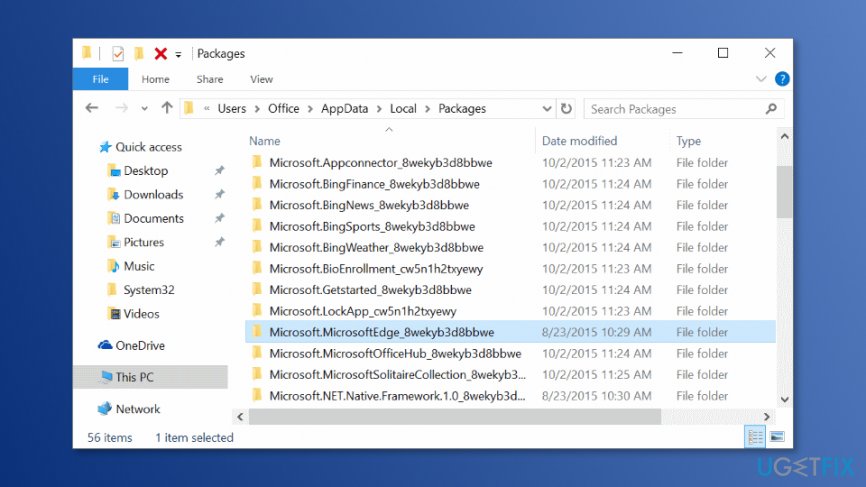Select the Microsoft.BingSports_8wekyb3d8bbwe folder
The width and height of the screenshot is (866, 487).
(510, 226)
